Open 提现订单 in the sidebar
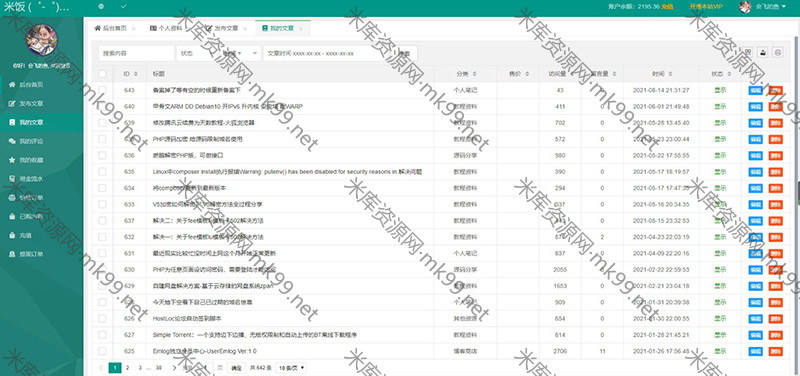This screenshot has width=800, height=376. (x=41, y=254)
